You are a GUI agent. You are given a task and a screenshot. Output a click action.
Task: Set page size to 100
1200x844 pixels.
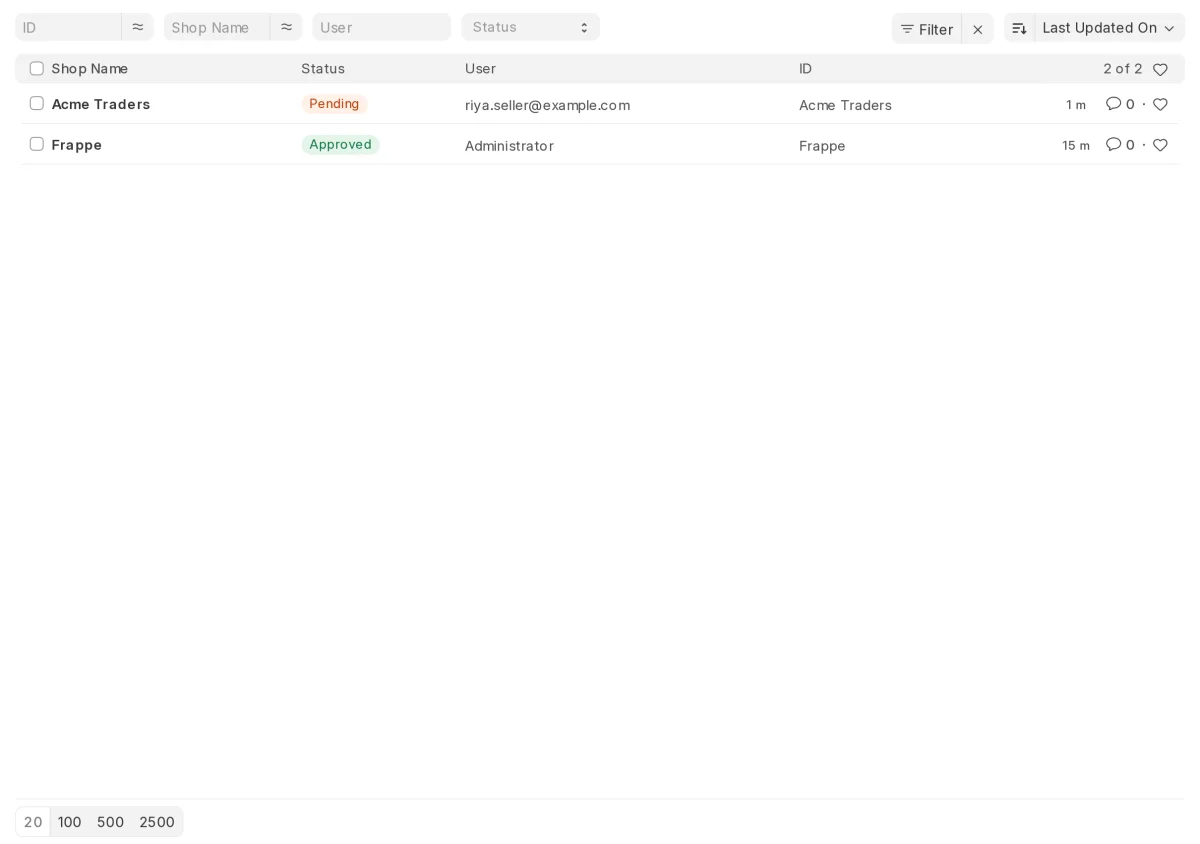(70, 822)
